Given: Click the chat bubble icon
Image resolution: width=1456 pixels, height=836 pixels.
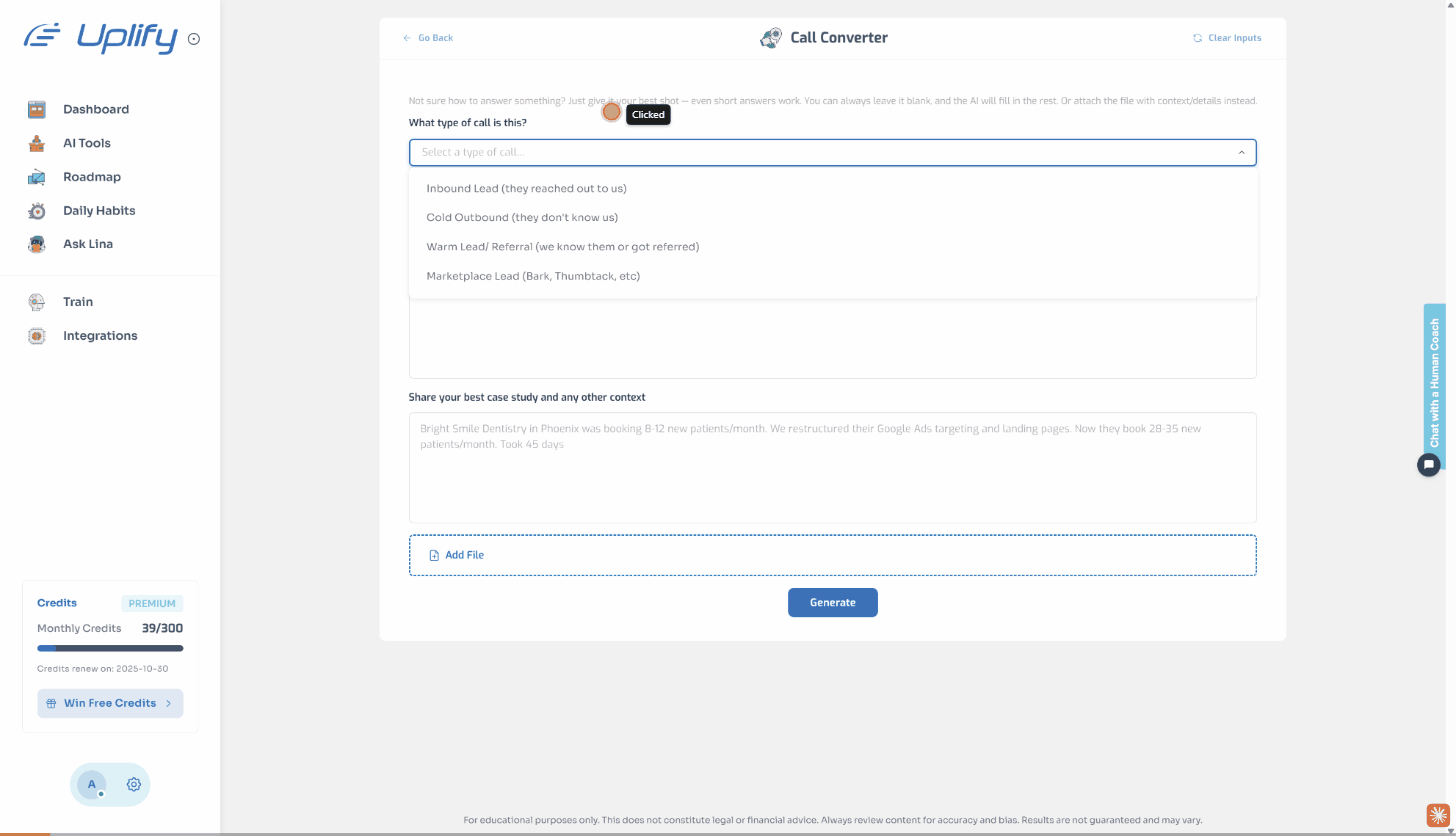Looking at the screenshot, I should coord(1429,464).
